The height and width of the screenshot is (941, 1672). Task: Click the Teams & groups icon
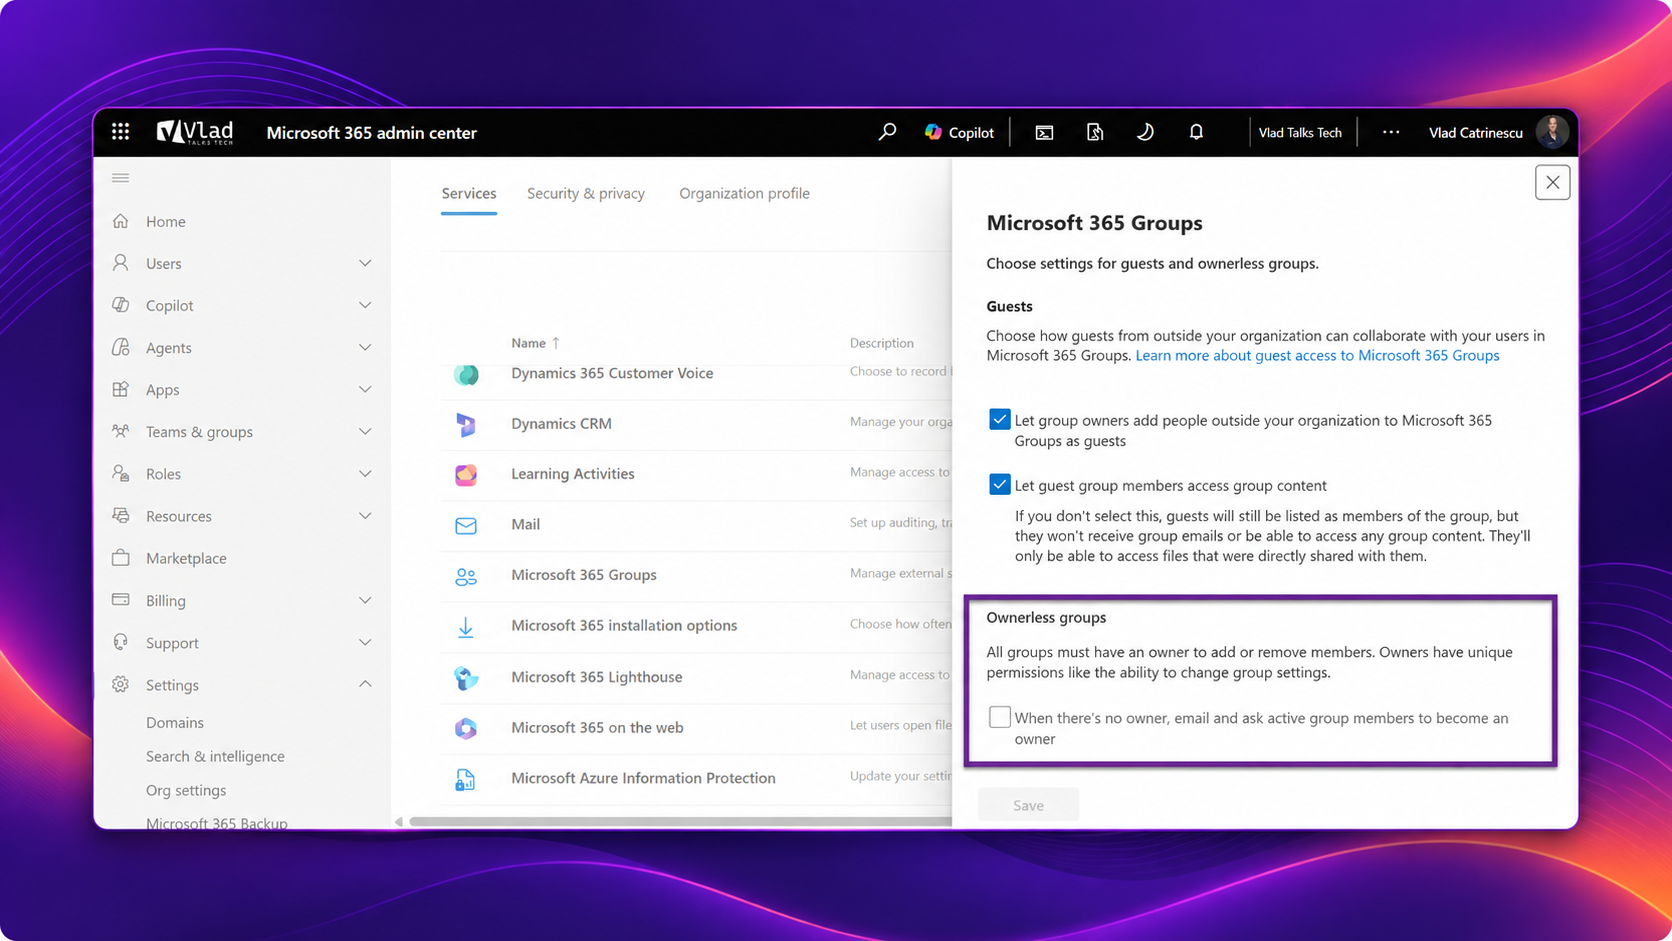121,431
